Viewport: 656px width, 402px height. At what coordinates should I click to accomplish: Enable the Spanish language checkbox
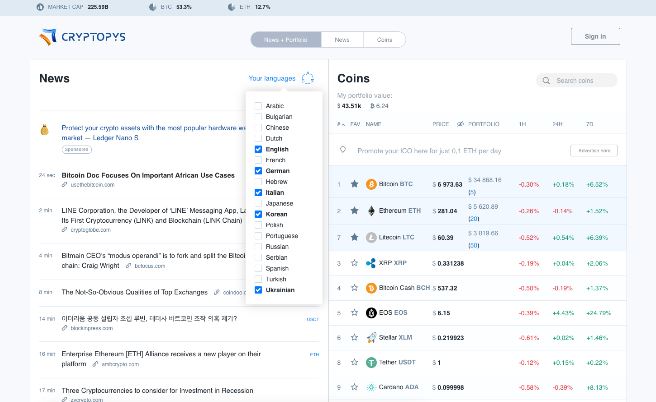(x=258, y=268)
